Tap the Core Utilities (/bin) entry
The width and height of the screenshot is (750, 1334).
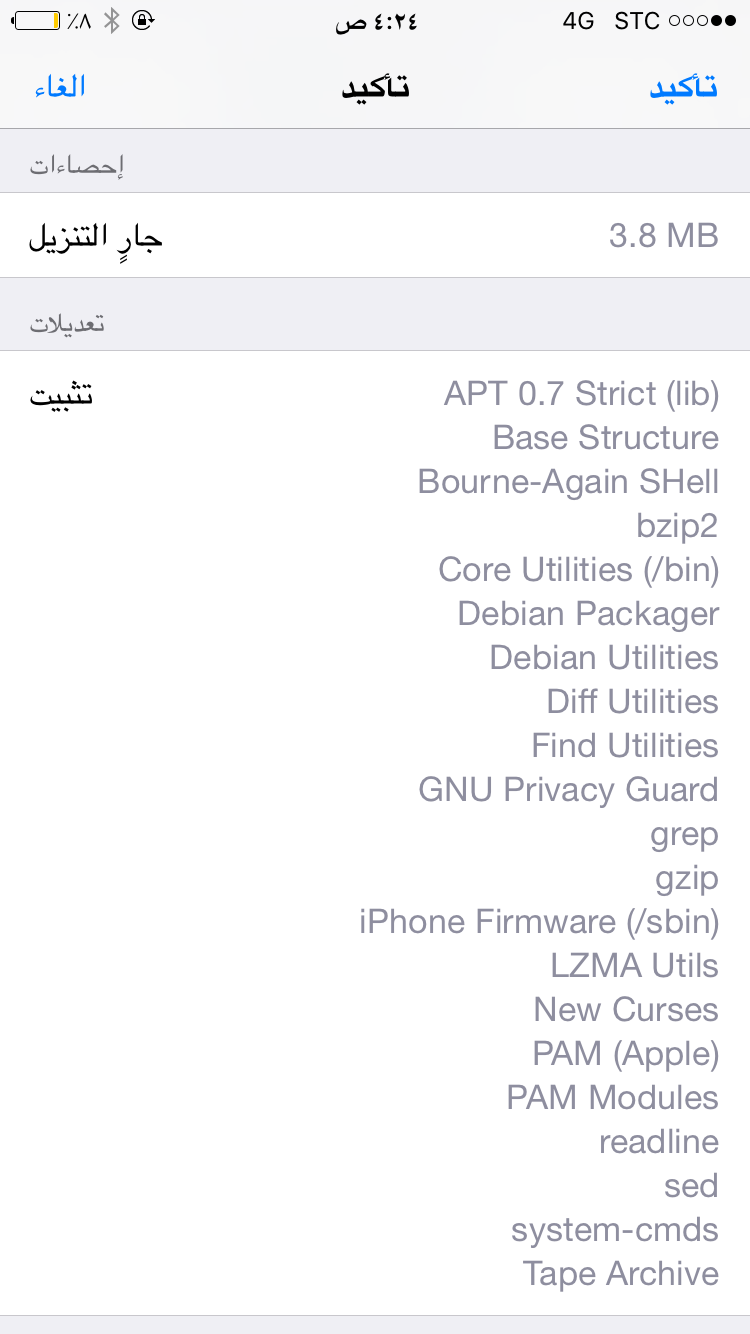click(578, 570)
